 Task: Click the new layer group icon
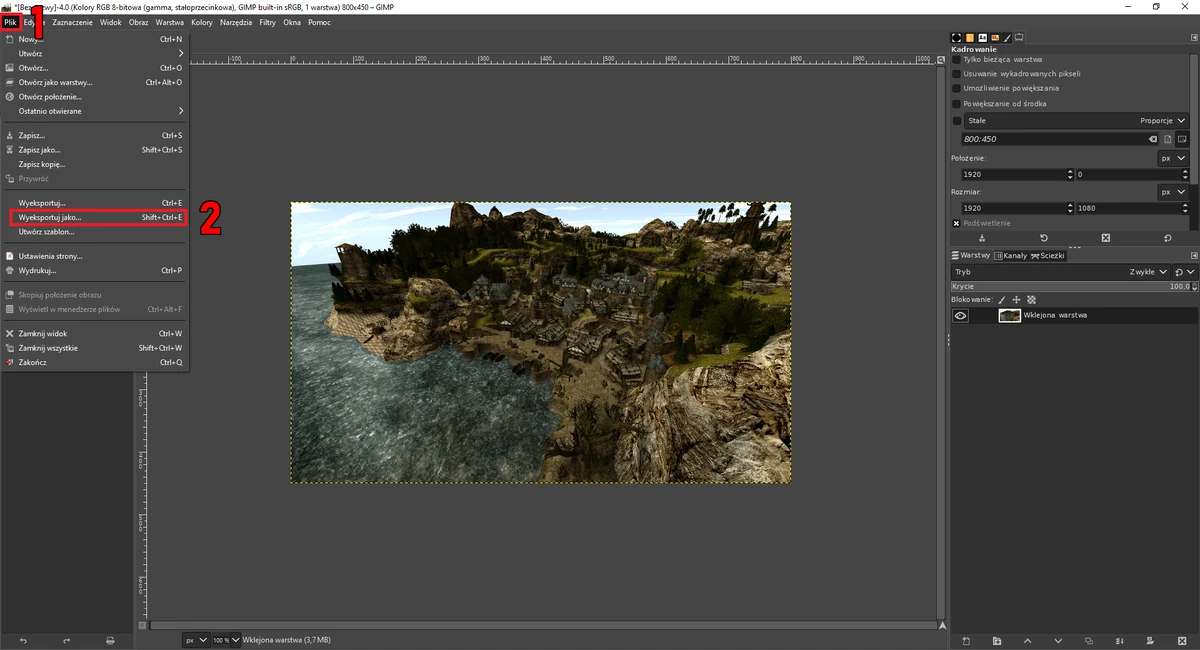coord(997,640)
